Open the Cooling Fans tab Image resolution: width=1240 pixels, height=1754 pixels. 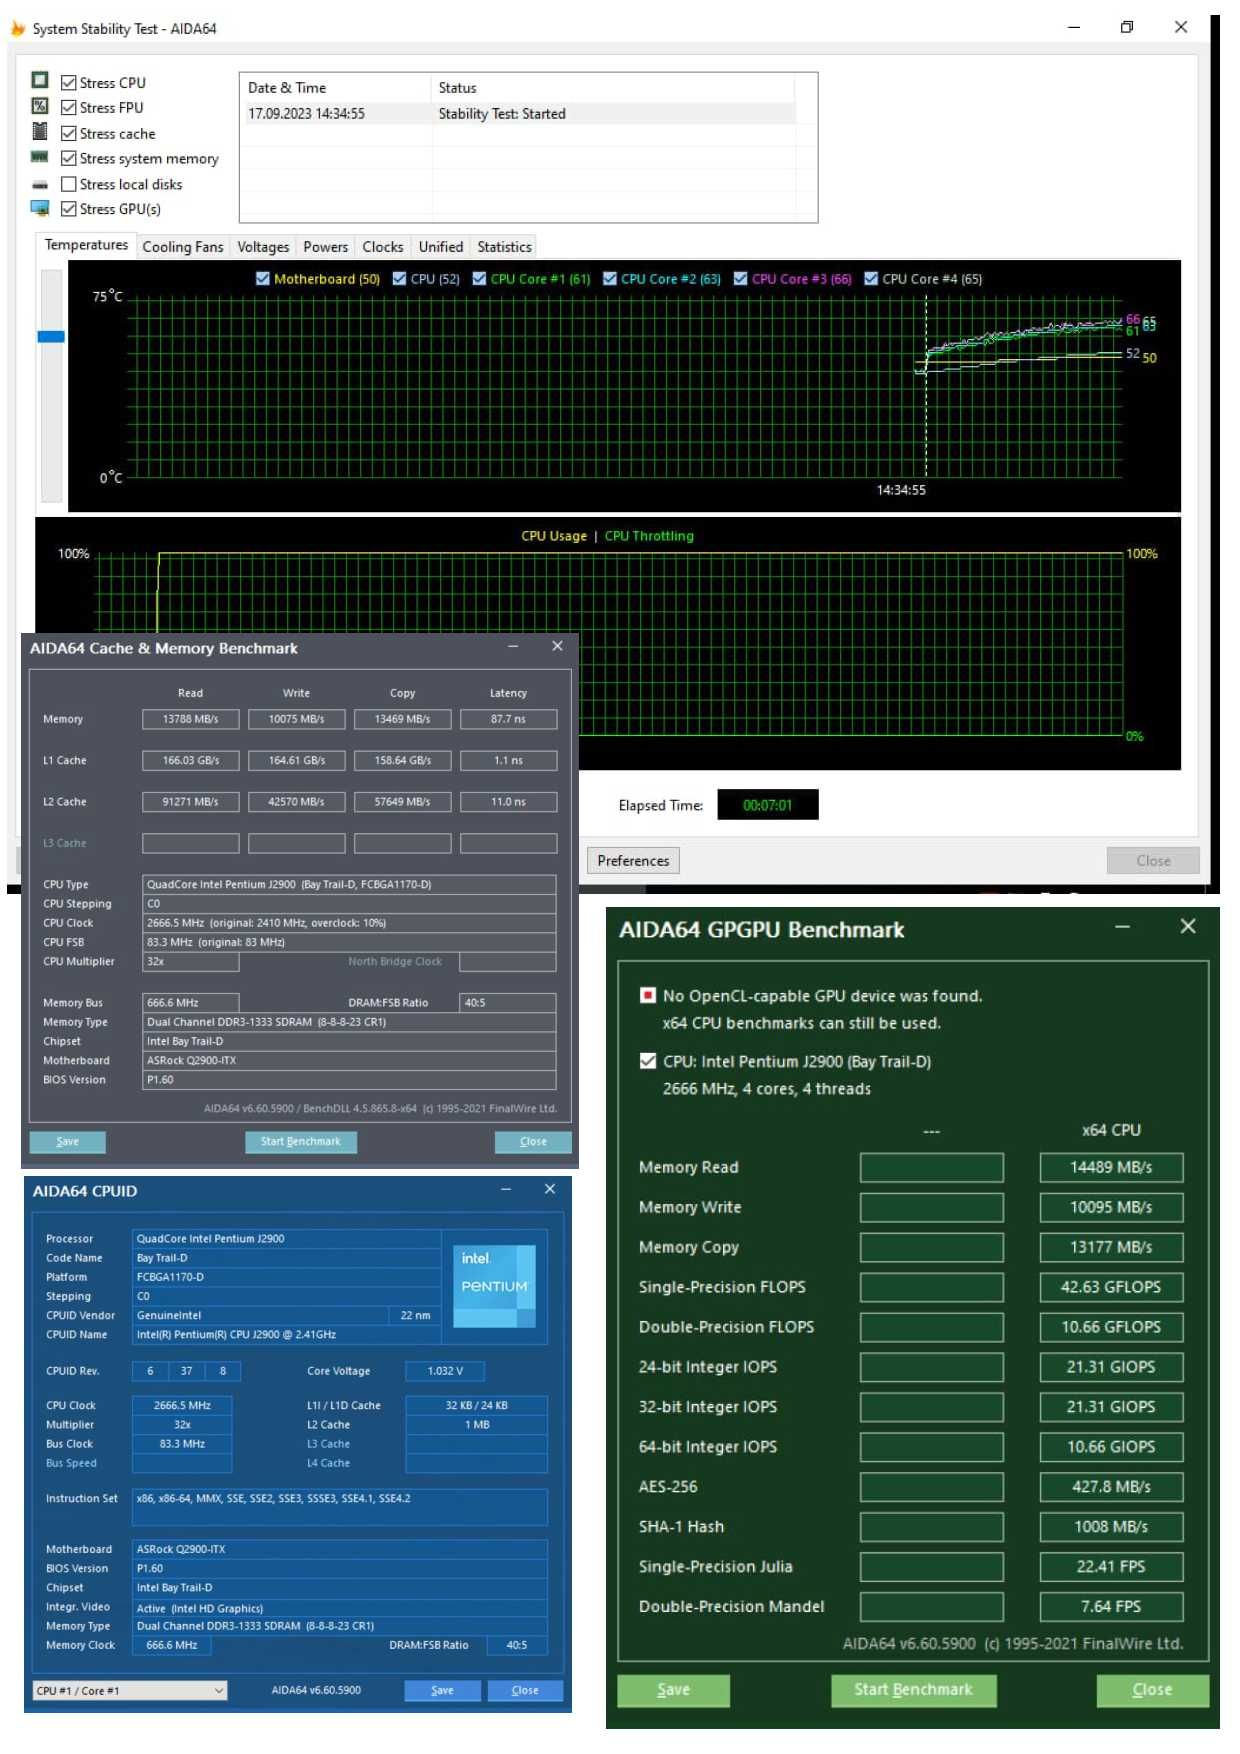pos(183,247)
